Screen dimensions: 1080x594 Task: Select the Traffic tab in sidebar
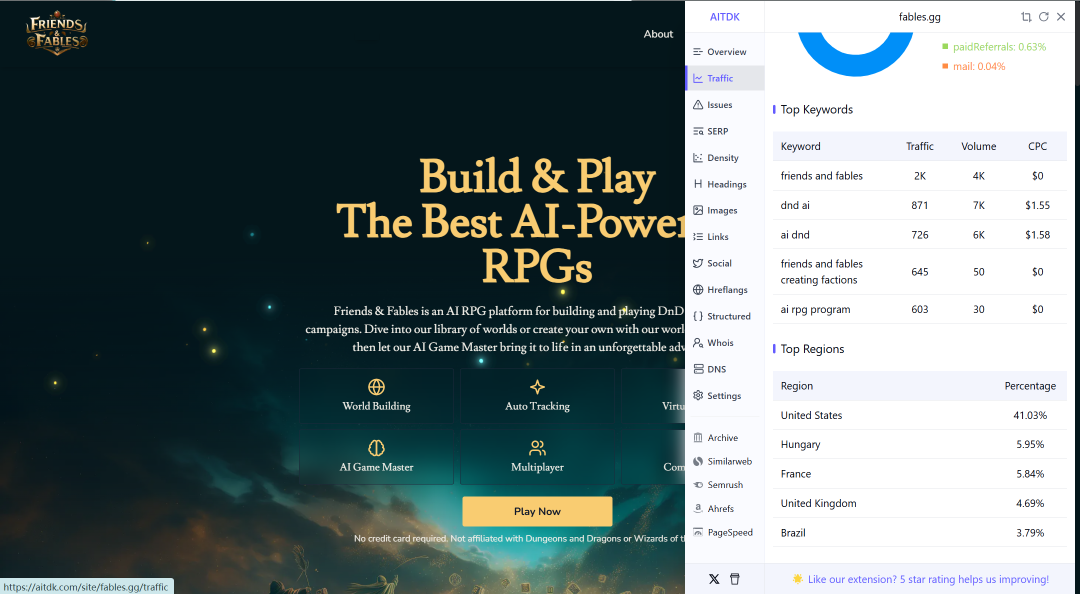[x=725, y=78]
